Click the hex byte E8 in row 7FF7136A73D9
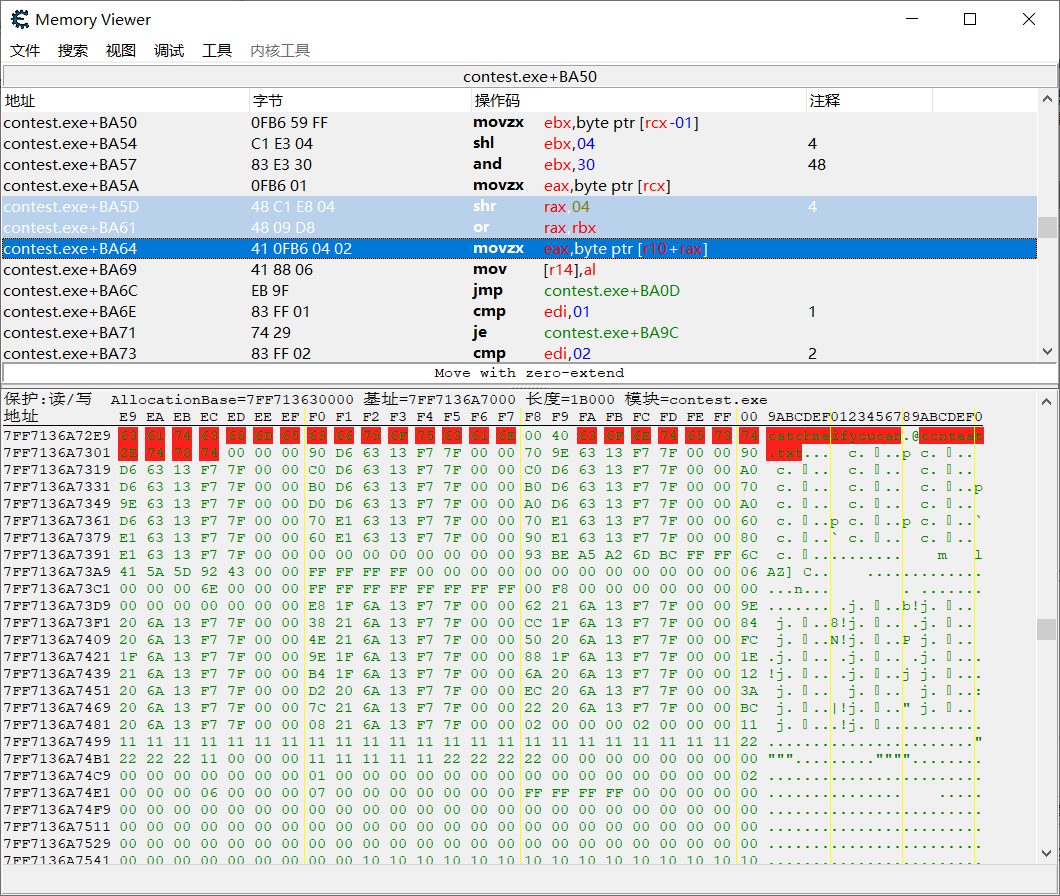 [317, 606]
